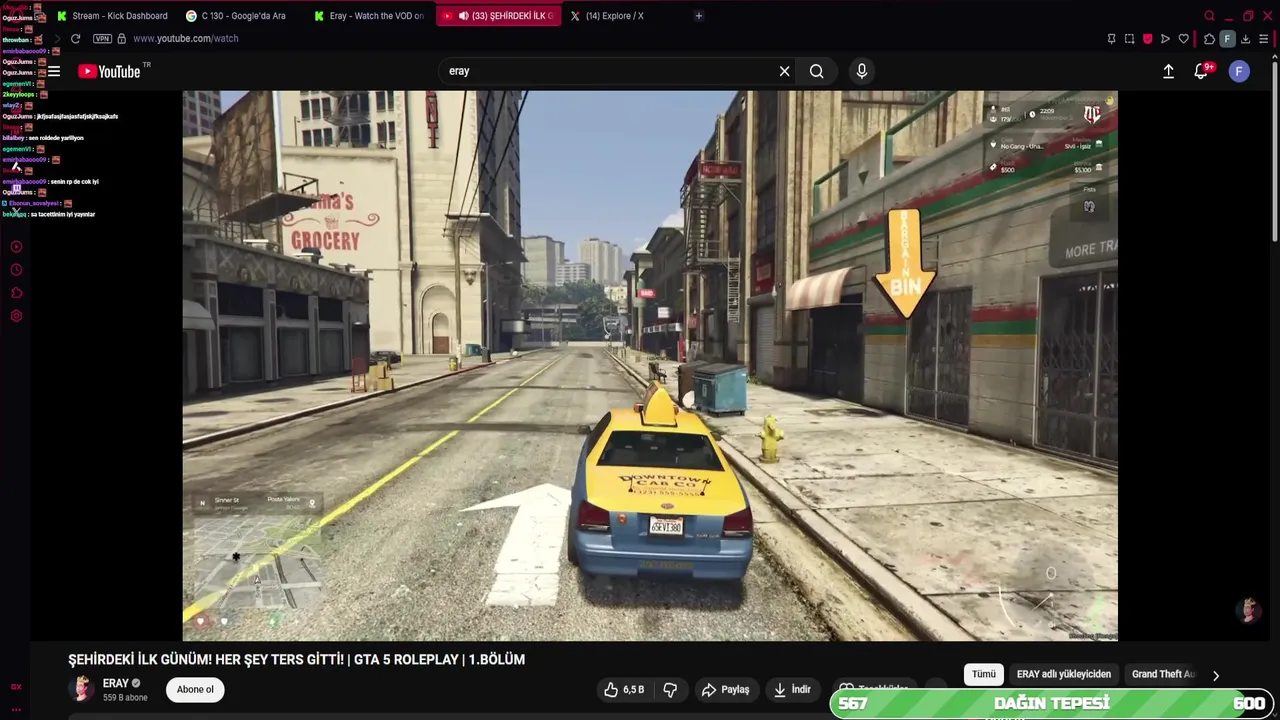The height and width of the screenshot is (720, 1280).
Task: Click the 559 B abone subscriber count
Action: pyautogui.click(x=125, y=697)
